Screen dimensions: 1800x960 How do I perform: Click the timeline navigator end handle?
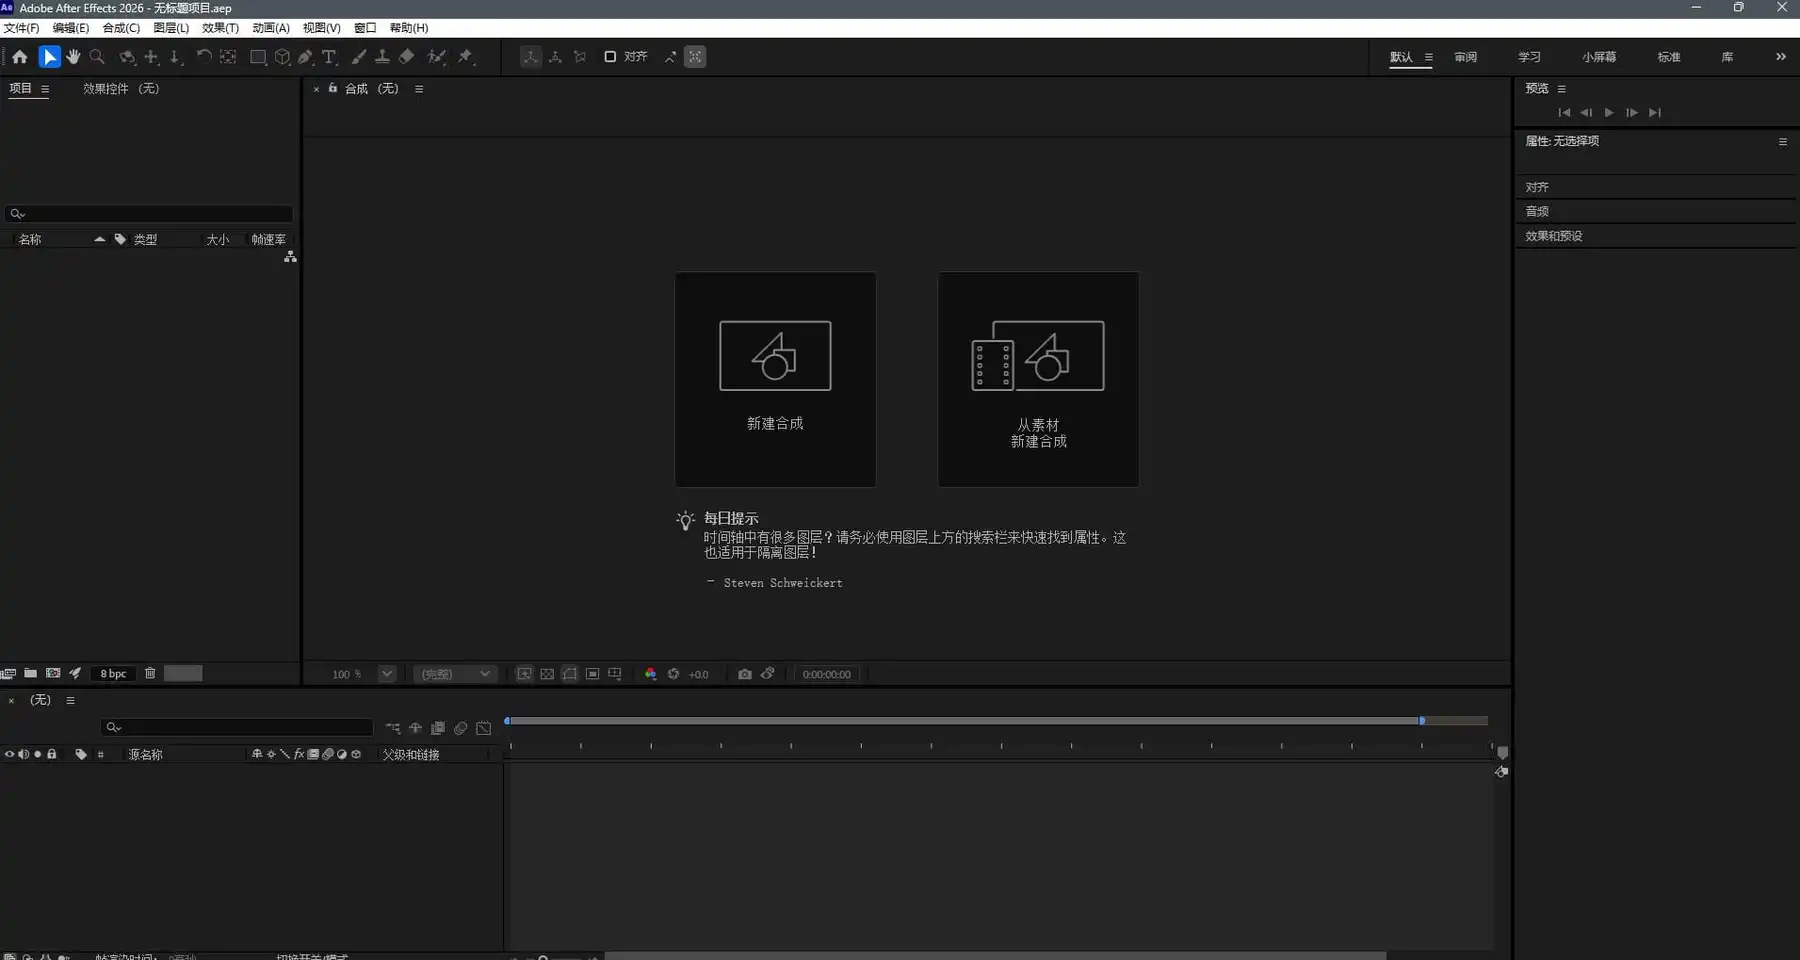click(x=1422, y=720)
